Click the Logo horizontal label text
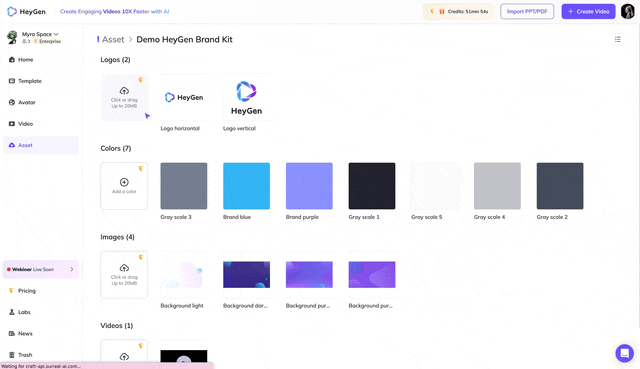The image size is (640, 369). point(180,128)
